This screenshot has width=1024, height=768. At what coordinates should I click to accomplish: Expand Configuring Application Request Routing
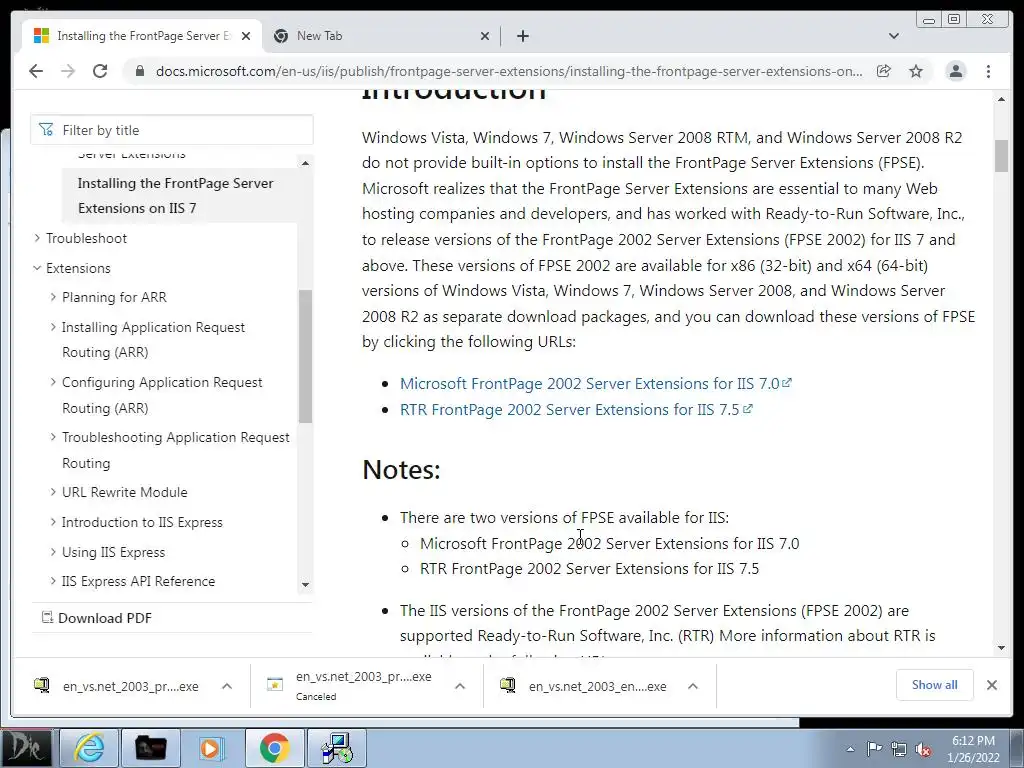click(53, 382)
